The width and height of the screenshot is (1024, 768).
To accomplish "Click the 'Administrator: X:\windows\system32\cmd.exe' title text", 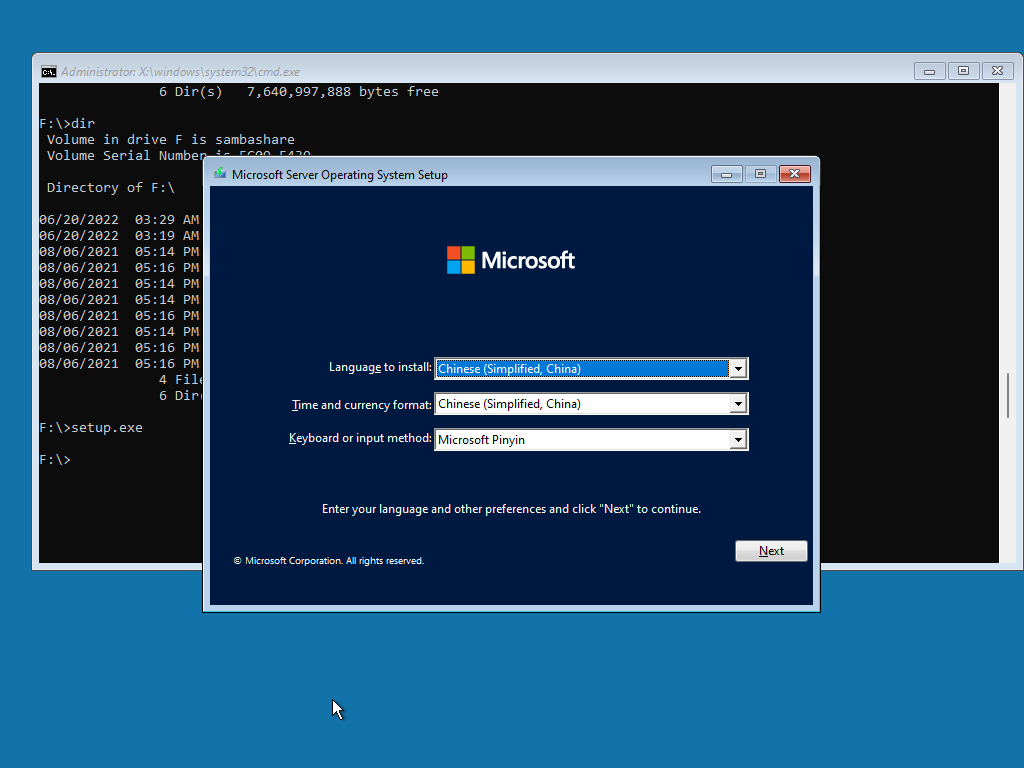I will 180,72.
